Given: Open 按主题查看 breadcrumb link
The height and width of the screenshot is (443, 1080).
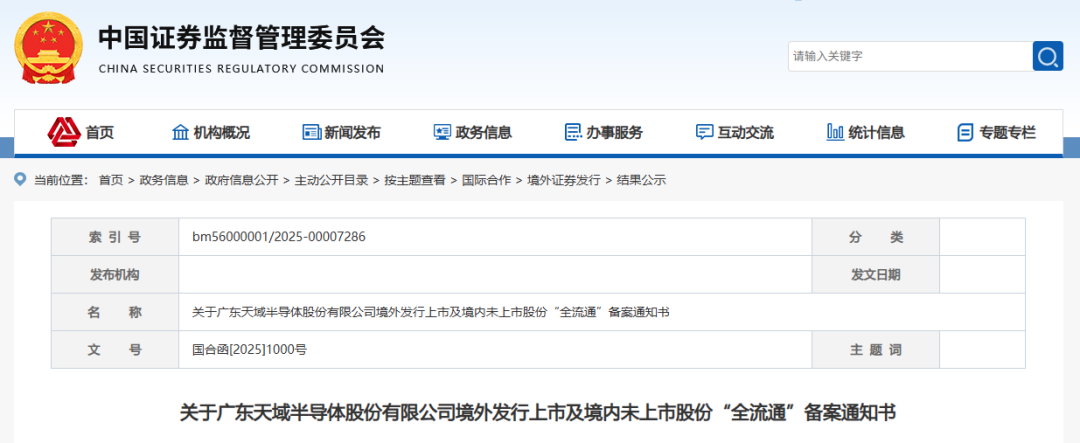Looking at the screenshot, I should [x=415, y=181].
